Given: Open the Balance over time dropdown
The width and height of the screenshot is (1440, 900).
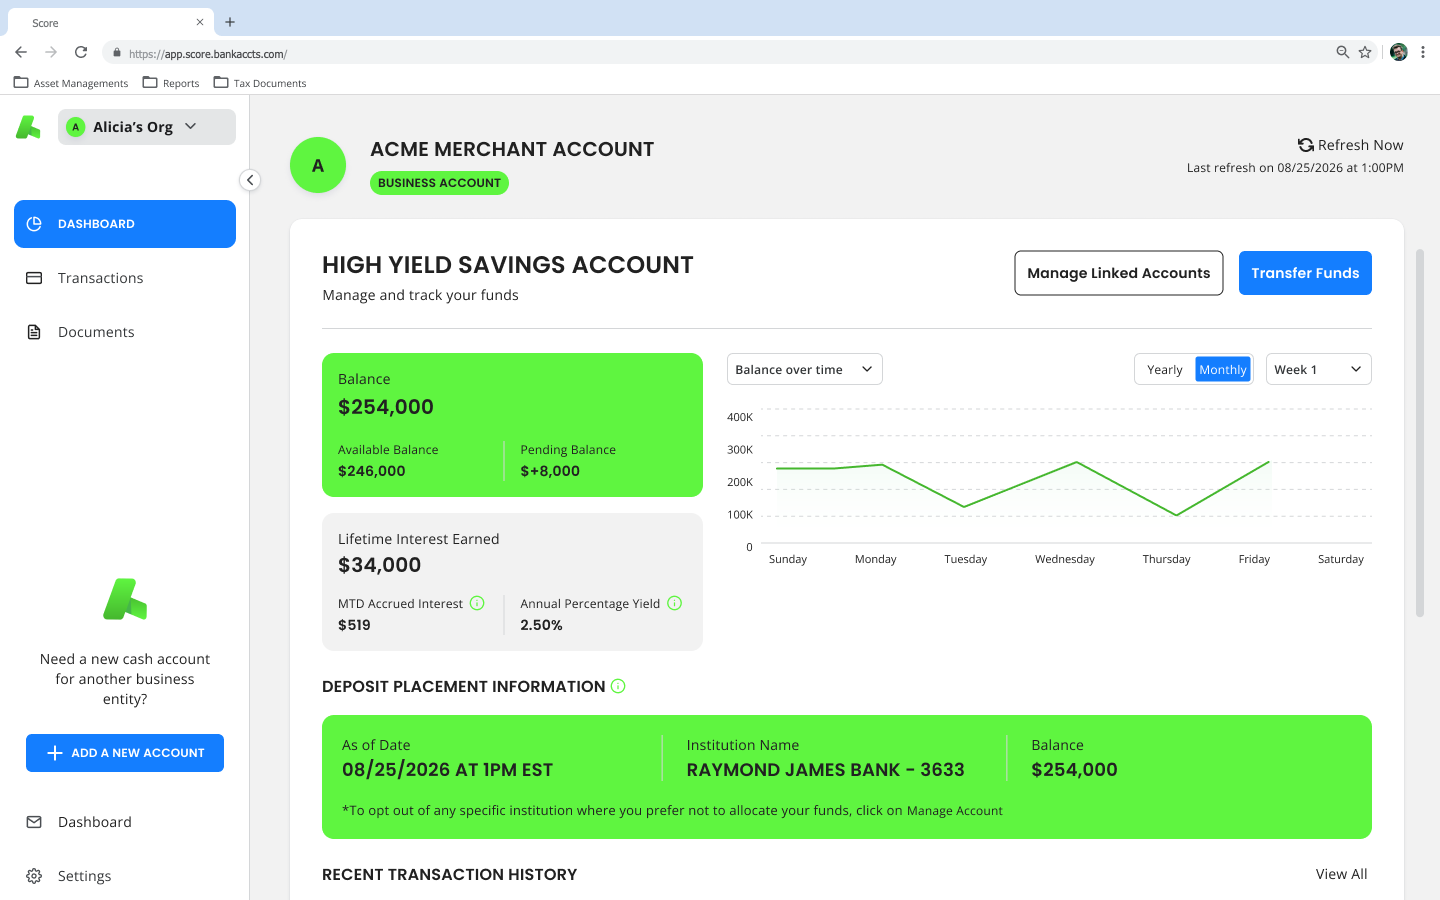Looking at the screenshot, I should pos(805,369).
